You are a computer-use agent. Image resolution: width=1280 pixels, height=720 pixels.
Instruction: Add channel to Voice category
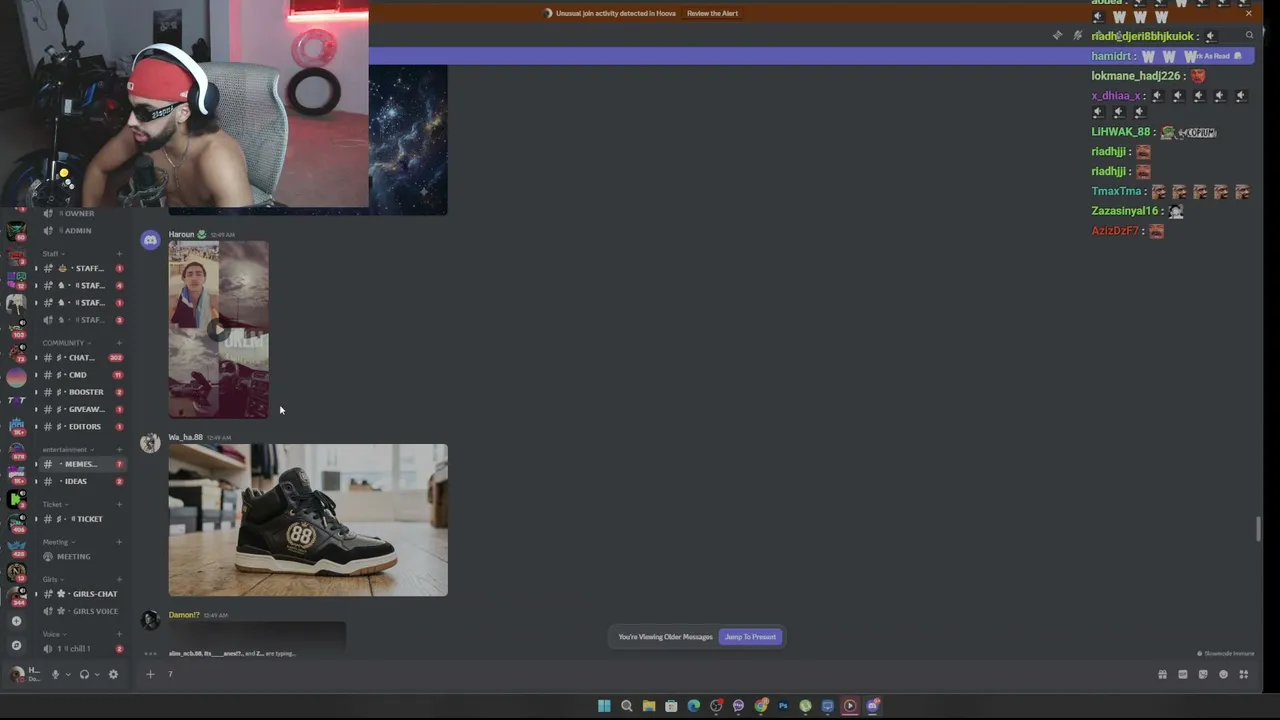(x=119, y=634)
